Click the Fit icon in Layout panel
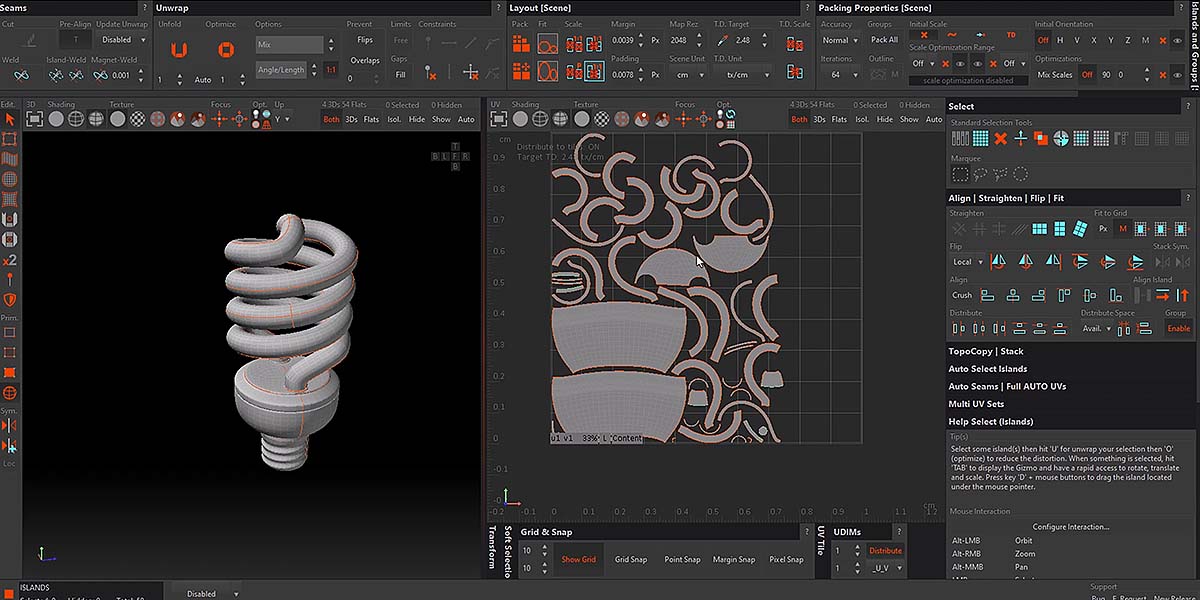Image resolution: width=1200 pixels, height=600 pixels. click(x=547, y=44)
